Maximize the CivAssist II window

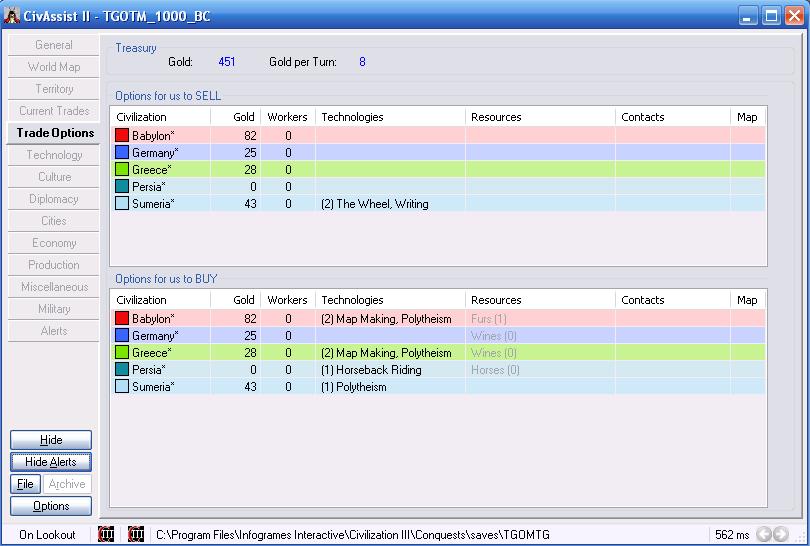[771, 15]
